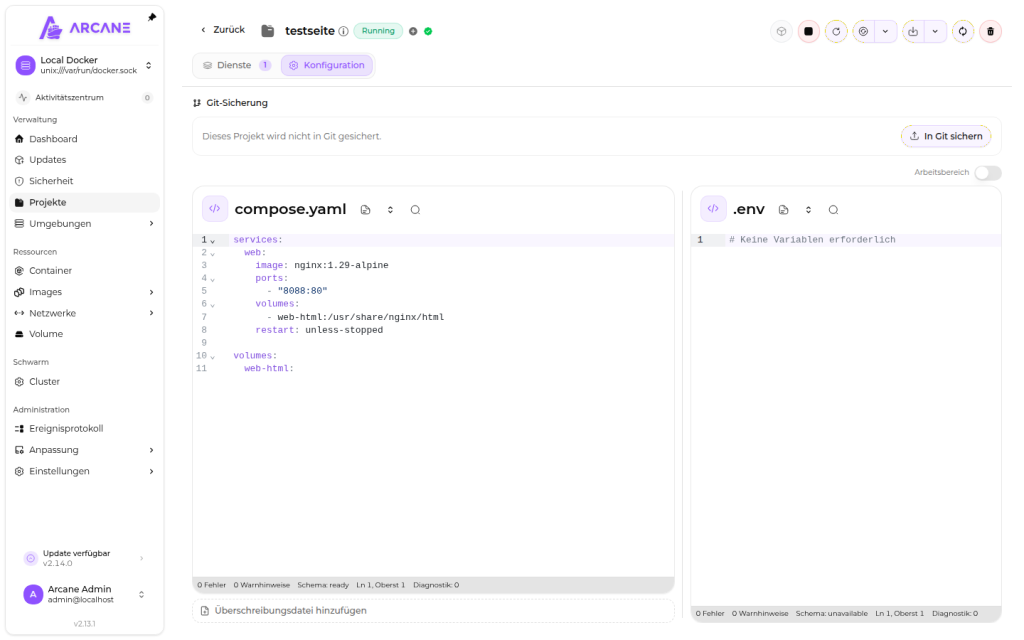The image size is (1024, 640).
Task: Open Cluster in the sidebar
Action: click(85, 381)
